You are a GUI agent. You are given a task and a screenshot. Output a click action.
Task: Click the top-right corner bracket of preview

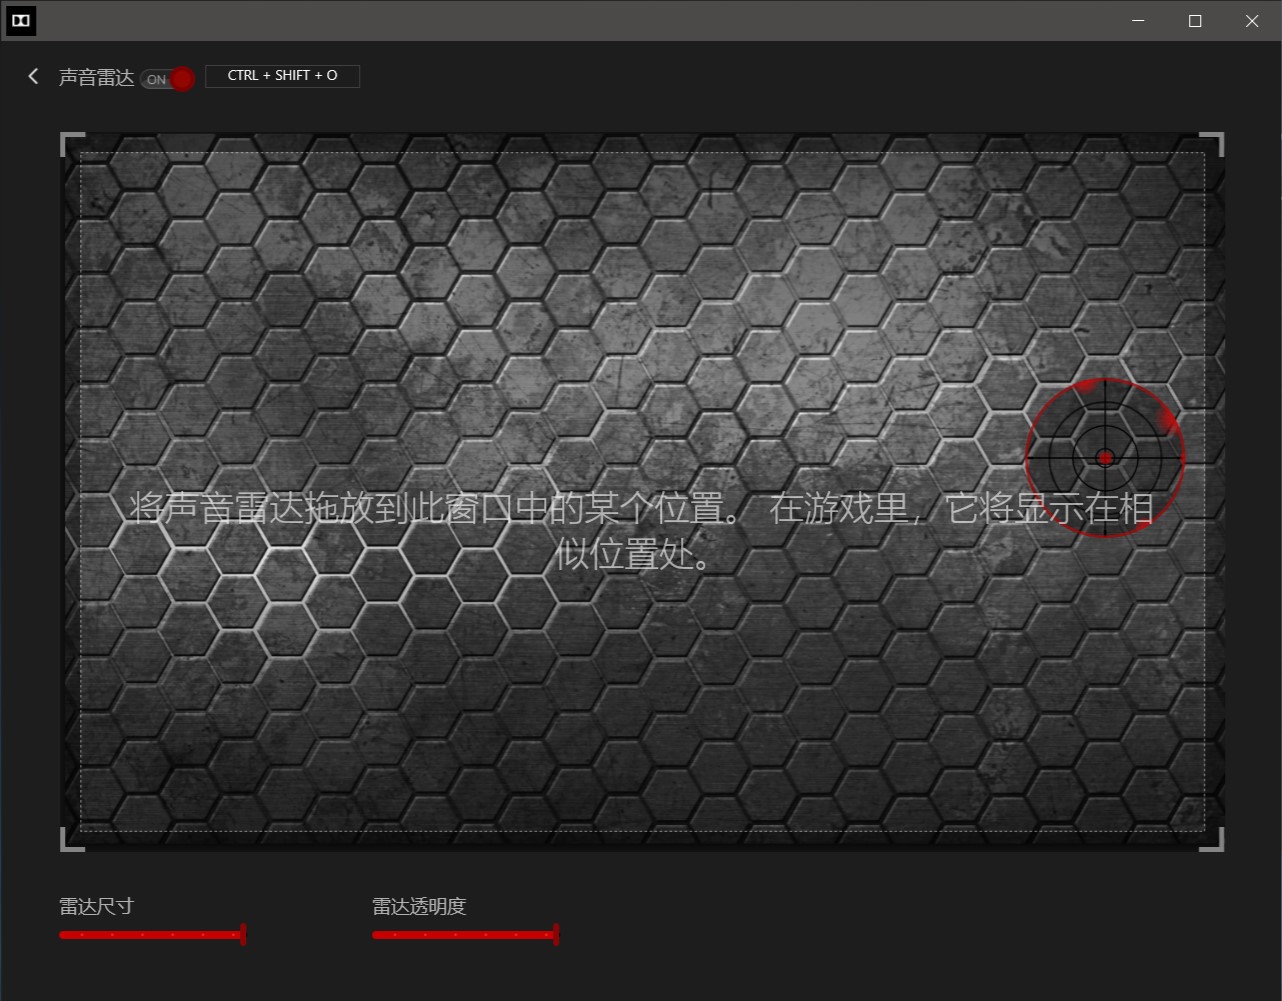coord(1213,143)
